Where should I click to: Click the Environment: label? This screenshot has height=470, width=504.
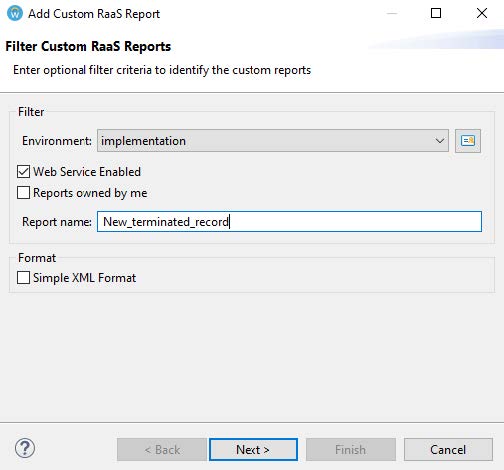pyautogui.click(x=57, y=141)
